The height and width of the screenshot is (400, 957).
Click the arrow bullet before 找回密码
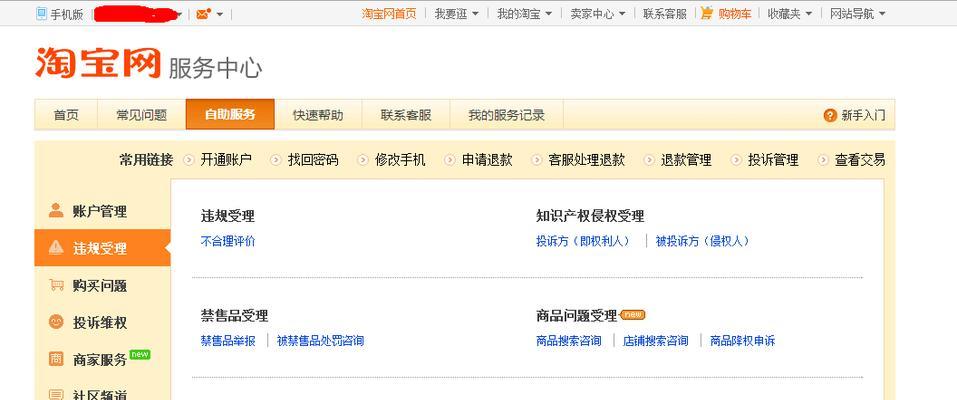[276, 160]
